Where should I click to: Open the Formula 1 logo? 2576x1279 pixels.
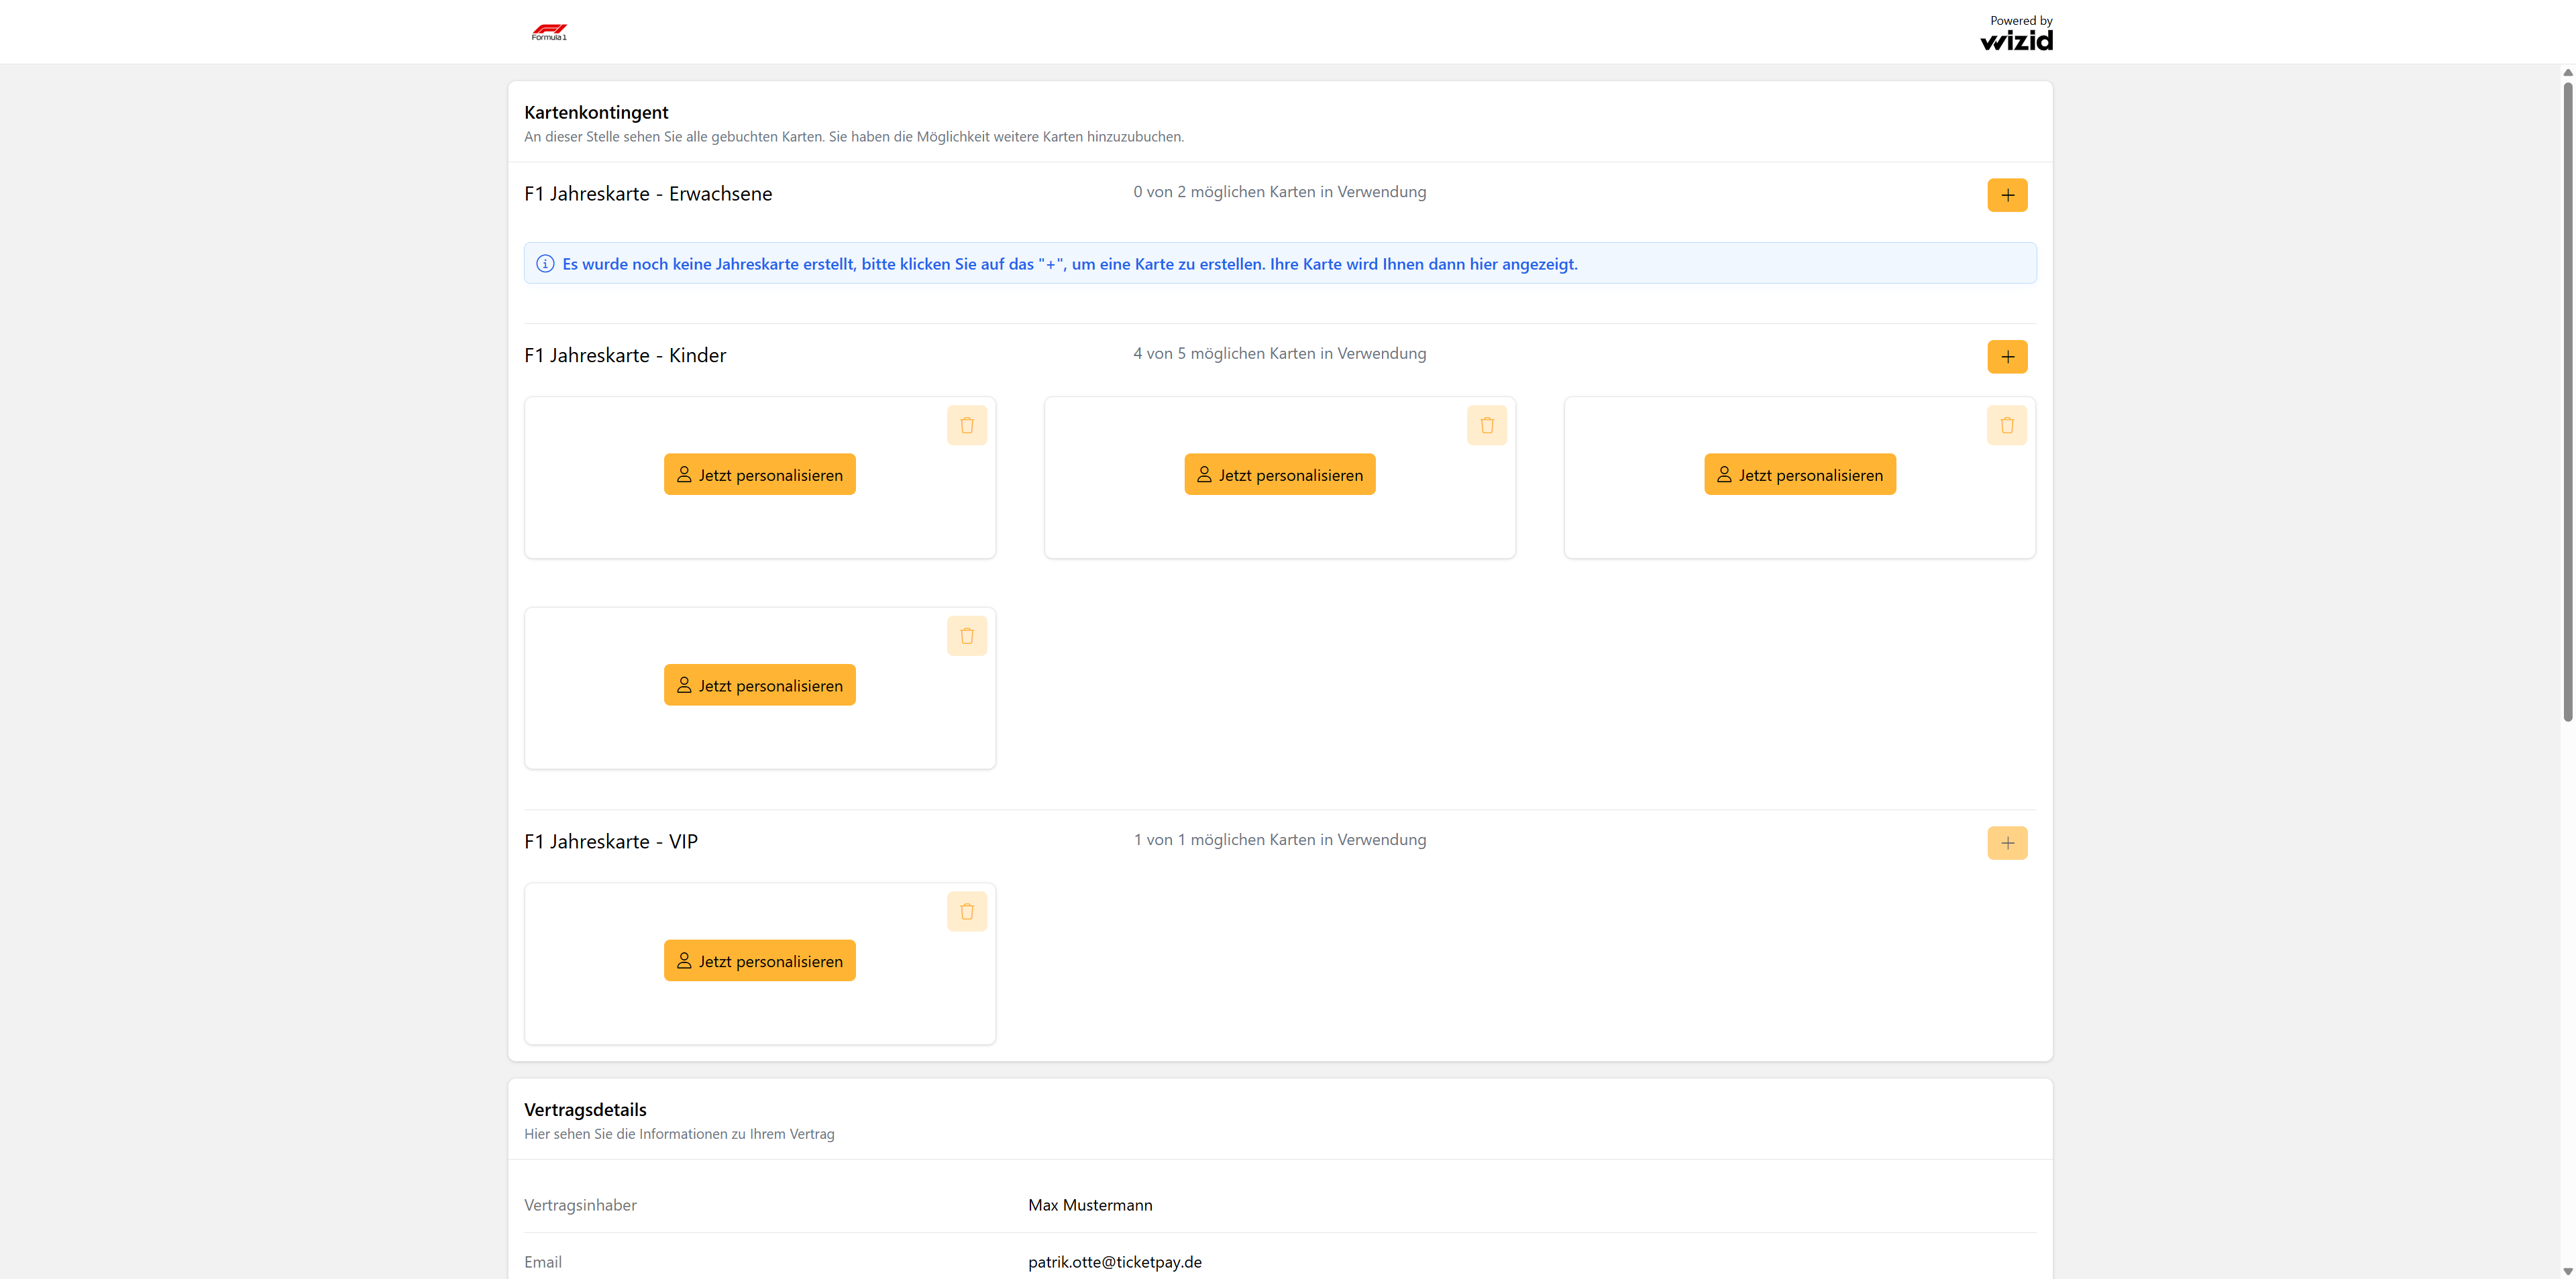(x=549, y=32)
